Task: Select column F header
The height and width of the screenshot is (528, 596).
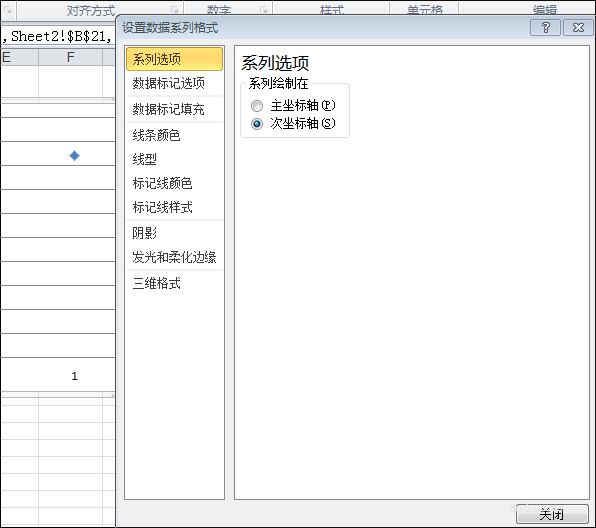Action: [70, 57]
